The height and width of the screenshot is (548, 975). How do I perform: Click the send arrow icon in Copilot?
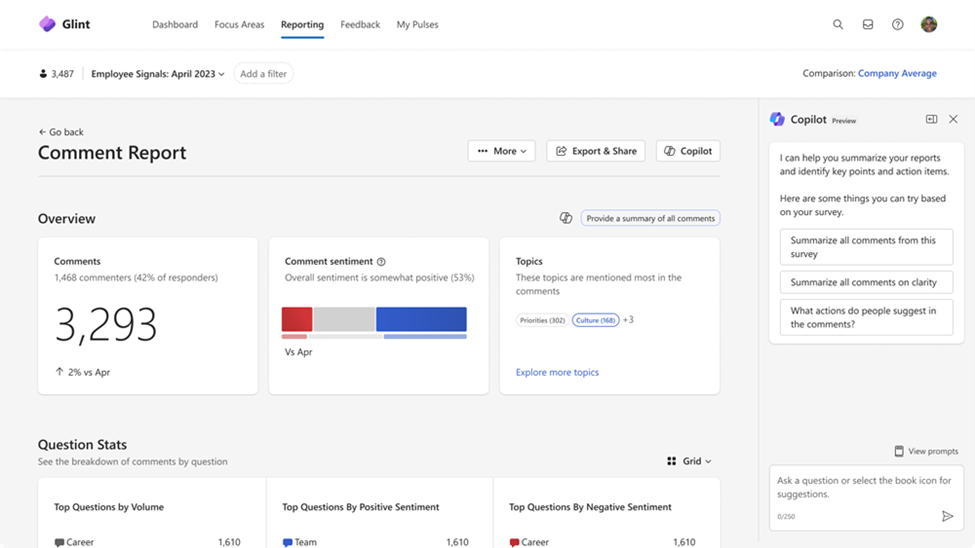948,516
